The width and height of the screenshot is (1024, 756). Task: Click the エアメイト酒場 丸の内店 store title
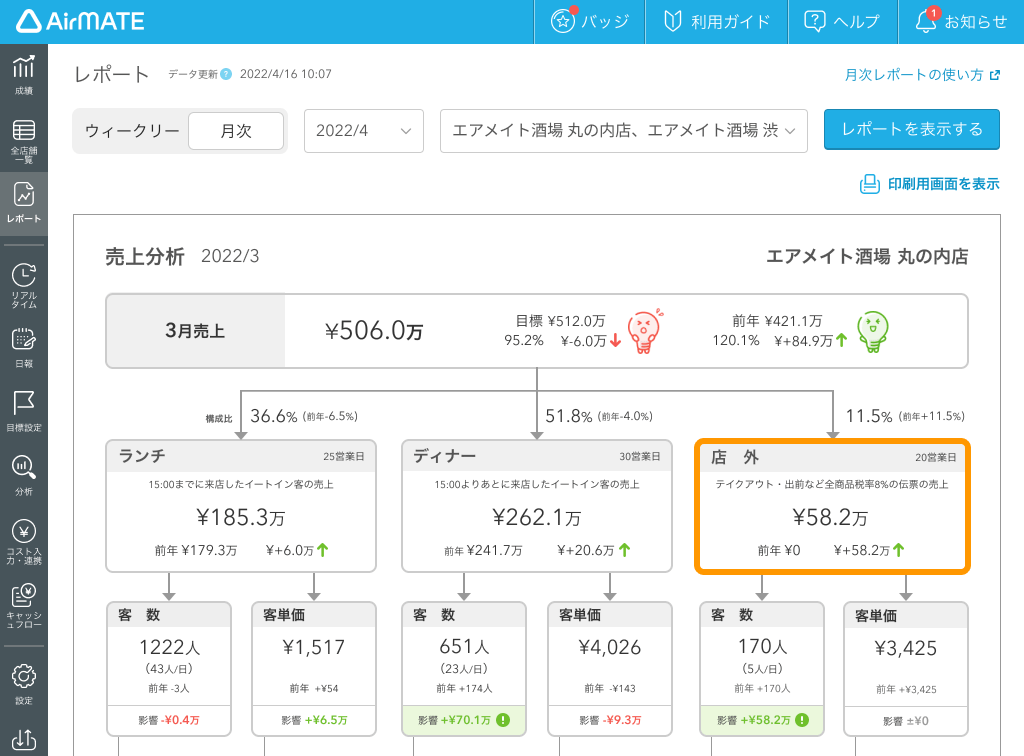click(867, 257)
